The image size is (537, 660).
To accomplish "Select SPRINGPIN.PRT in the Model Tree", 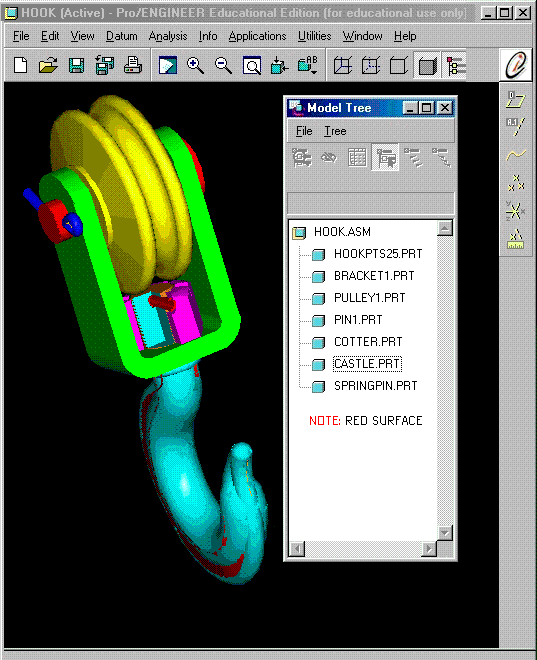I will click(x=375, y=386).
